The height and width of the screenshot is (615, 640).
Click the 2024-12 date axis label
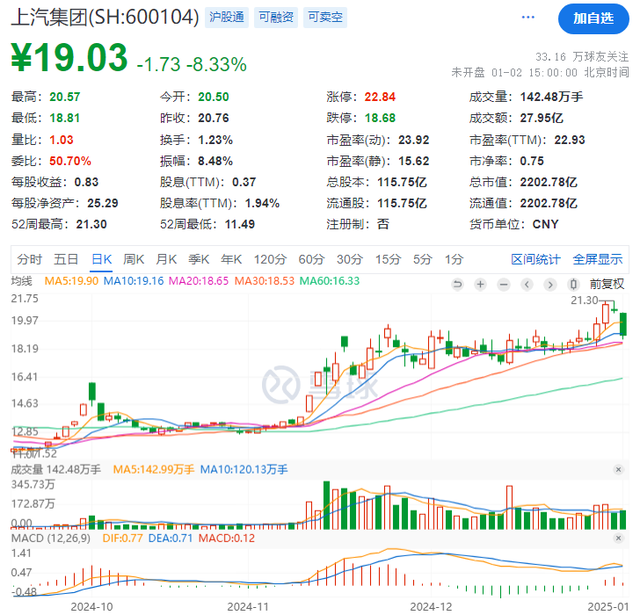[431, 607]
